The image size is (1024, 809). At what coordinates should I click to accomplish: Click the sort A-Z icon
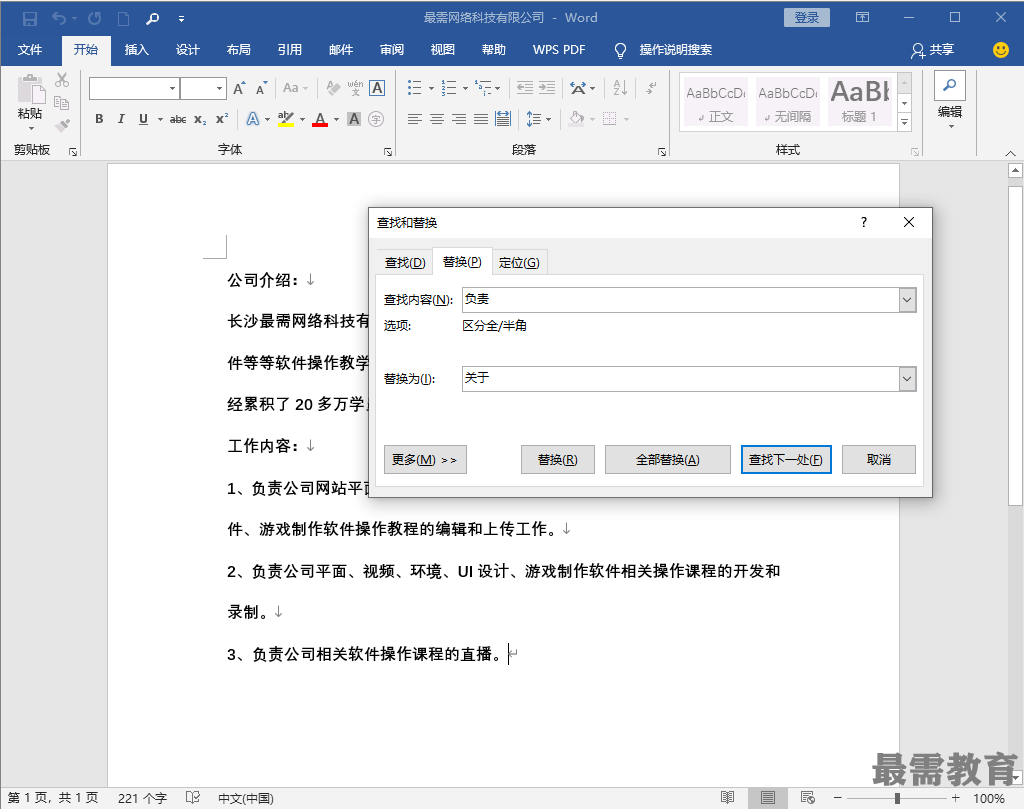coord(620,87)
